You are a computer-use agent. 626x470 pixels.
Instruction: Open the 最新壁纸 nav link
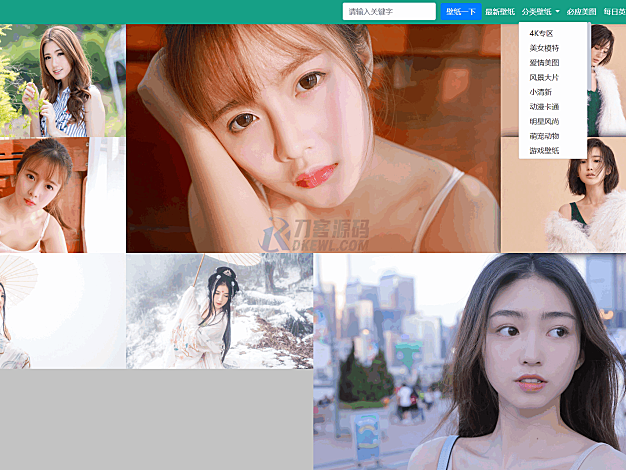tap(500, 12)
